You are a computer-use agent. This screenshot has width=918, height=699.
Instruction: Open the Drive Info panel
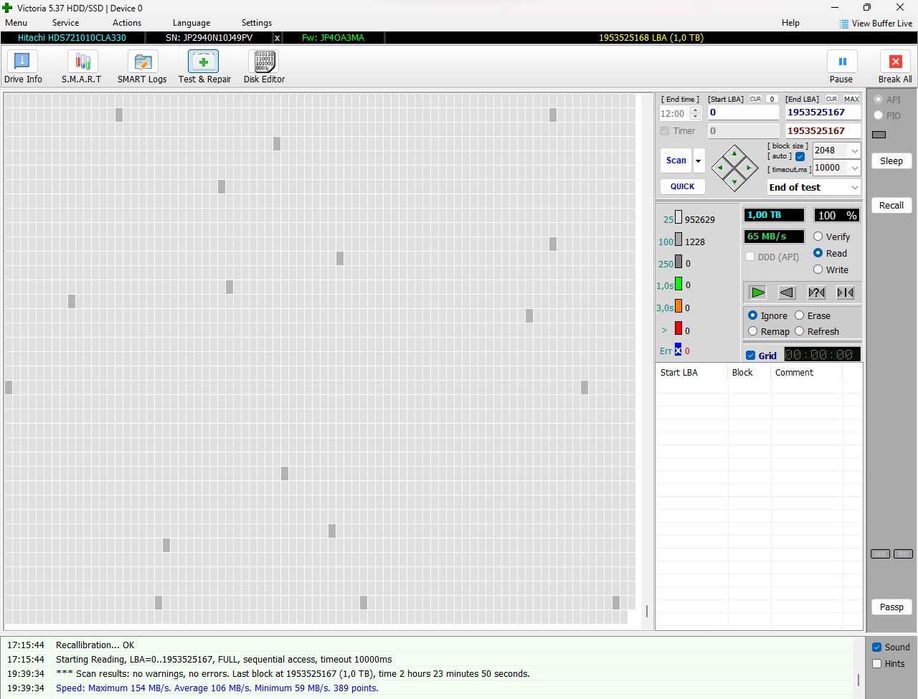tap(22, 66)
